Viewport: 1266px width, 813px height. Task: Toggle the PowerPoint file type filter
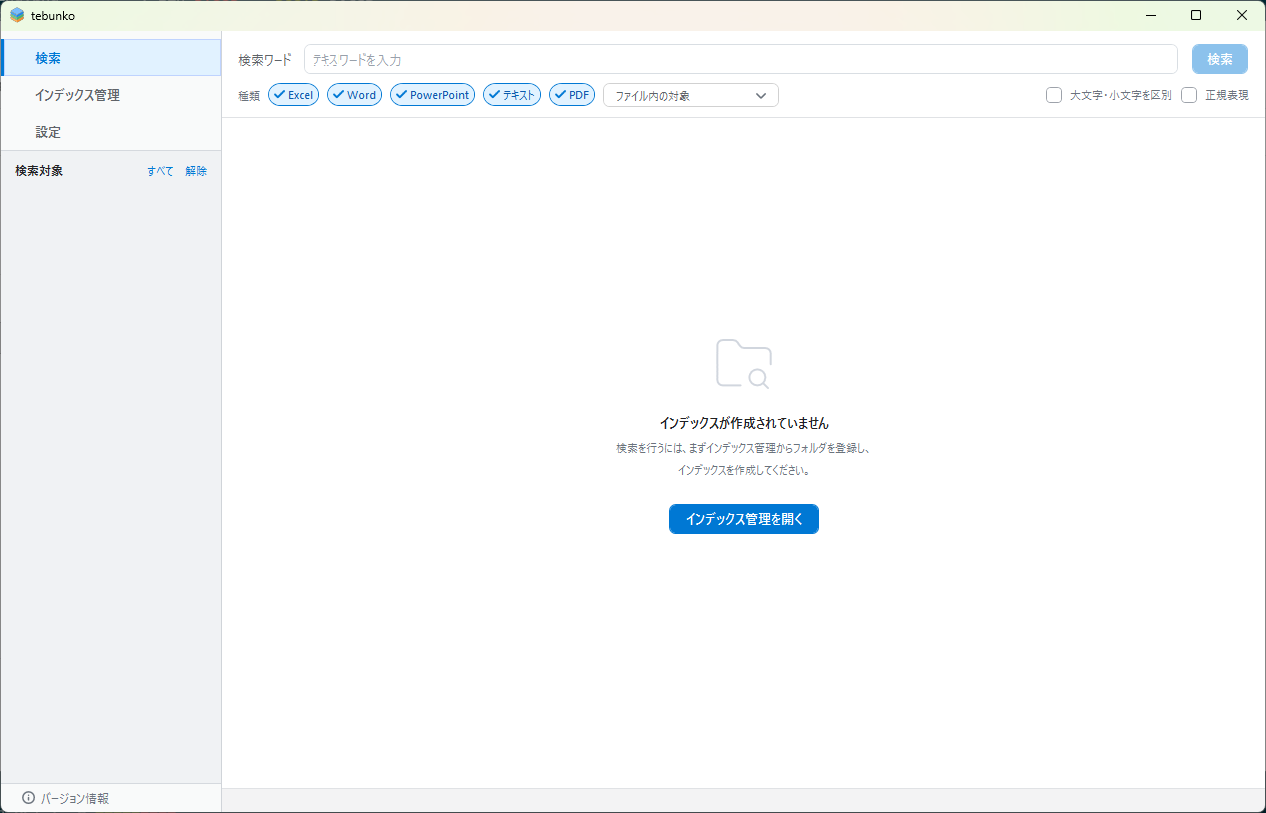coord(432,95)
